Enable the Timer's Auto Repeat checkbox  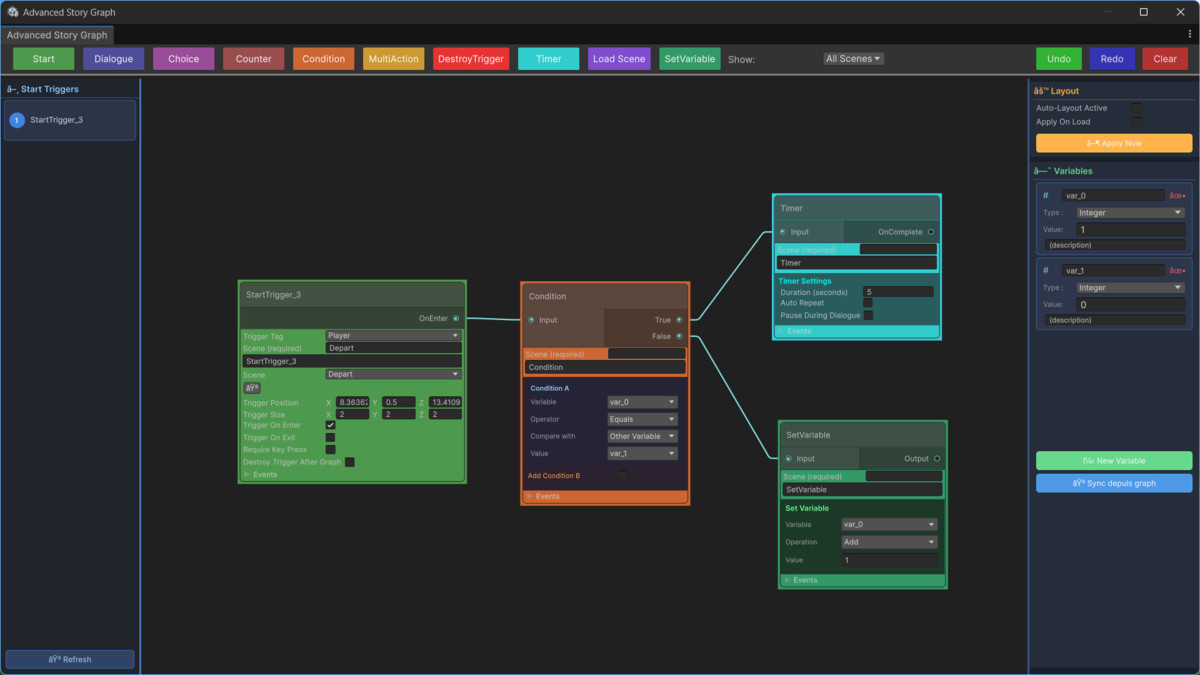click(x=868, y=303)
